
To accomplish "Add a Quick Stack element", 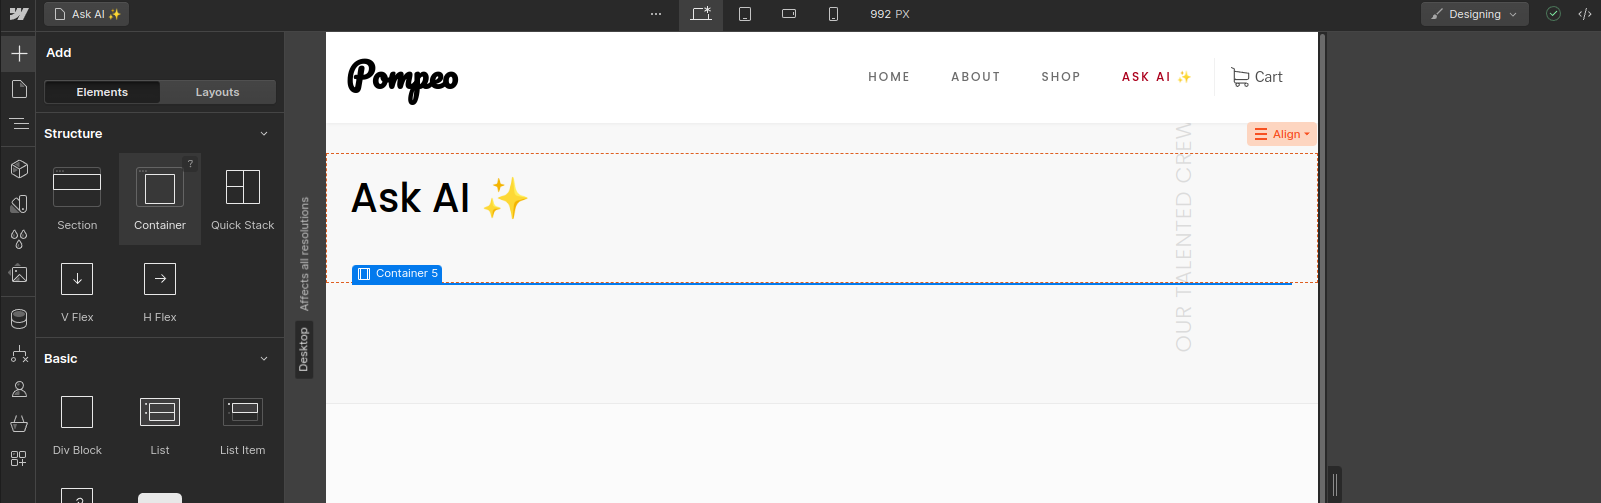I will click(x=242, y=198).
